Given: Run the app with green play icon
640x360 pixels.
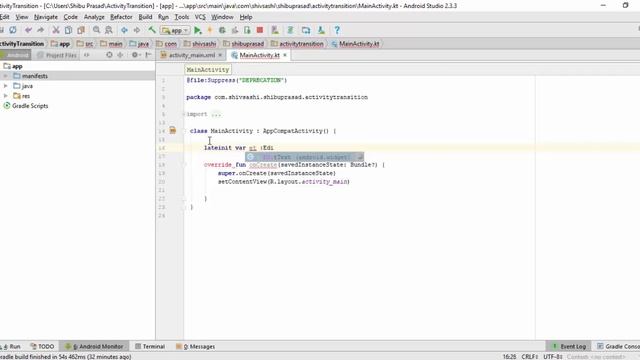Looking at the screenshot, I should (x=198, y=30).
